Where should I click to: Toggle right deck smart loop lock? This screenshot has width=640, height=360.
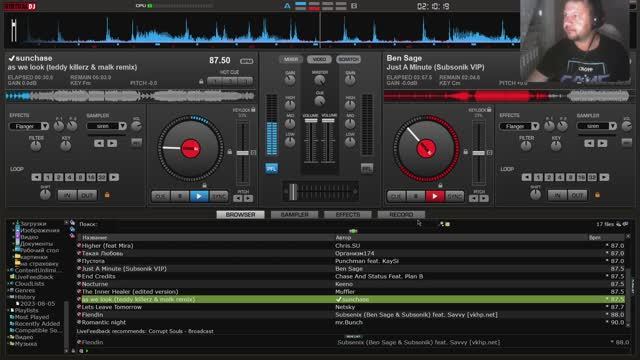pos(597,195)
